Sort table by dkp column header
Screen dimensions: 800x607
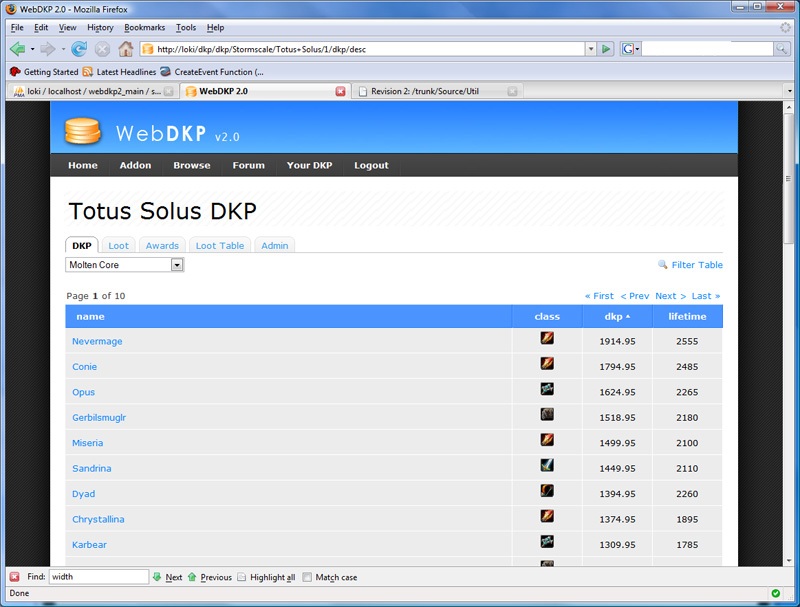[x=614, y=316]
